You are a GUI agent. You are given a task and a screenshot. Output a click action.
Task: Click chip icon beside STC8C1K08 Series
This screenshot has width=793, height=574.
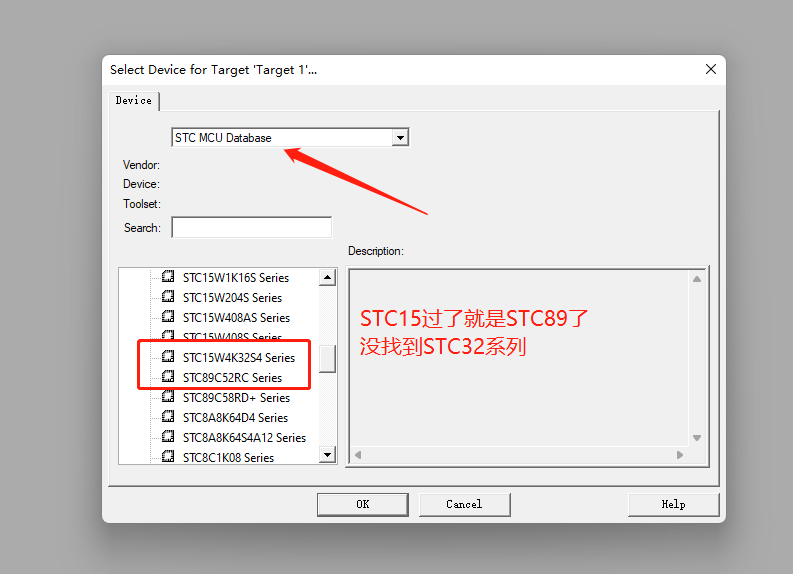(x=168, y=457)
